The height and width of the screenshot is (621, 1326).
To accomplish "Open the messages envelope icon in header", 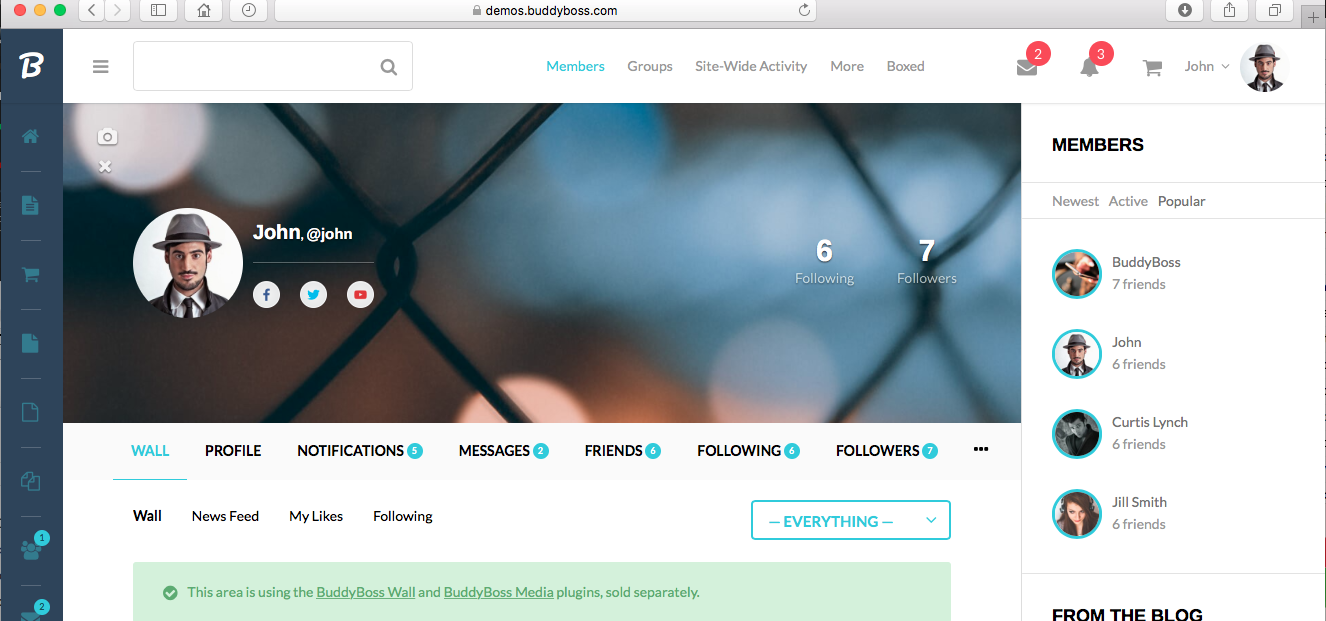I will (1027, 67).
